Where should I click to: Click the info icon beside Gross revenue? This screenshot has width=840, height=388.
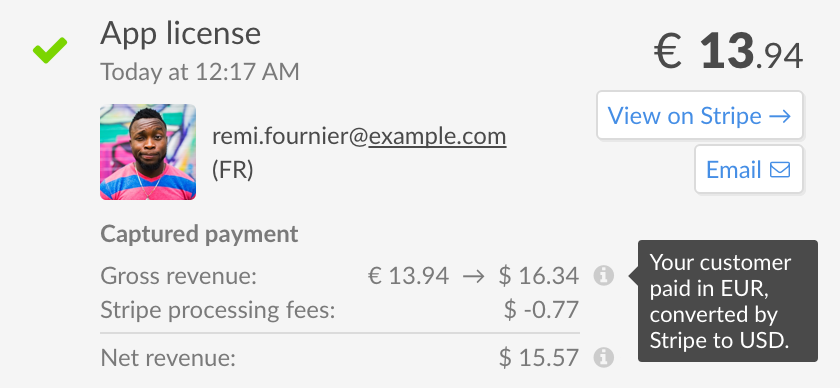[x=604, y=276]
